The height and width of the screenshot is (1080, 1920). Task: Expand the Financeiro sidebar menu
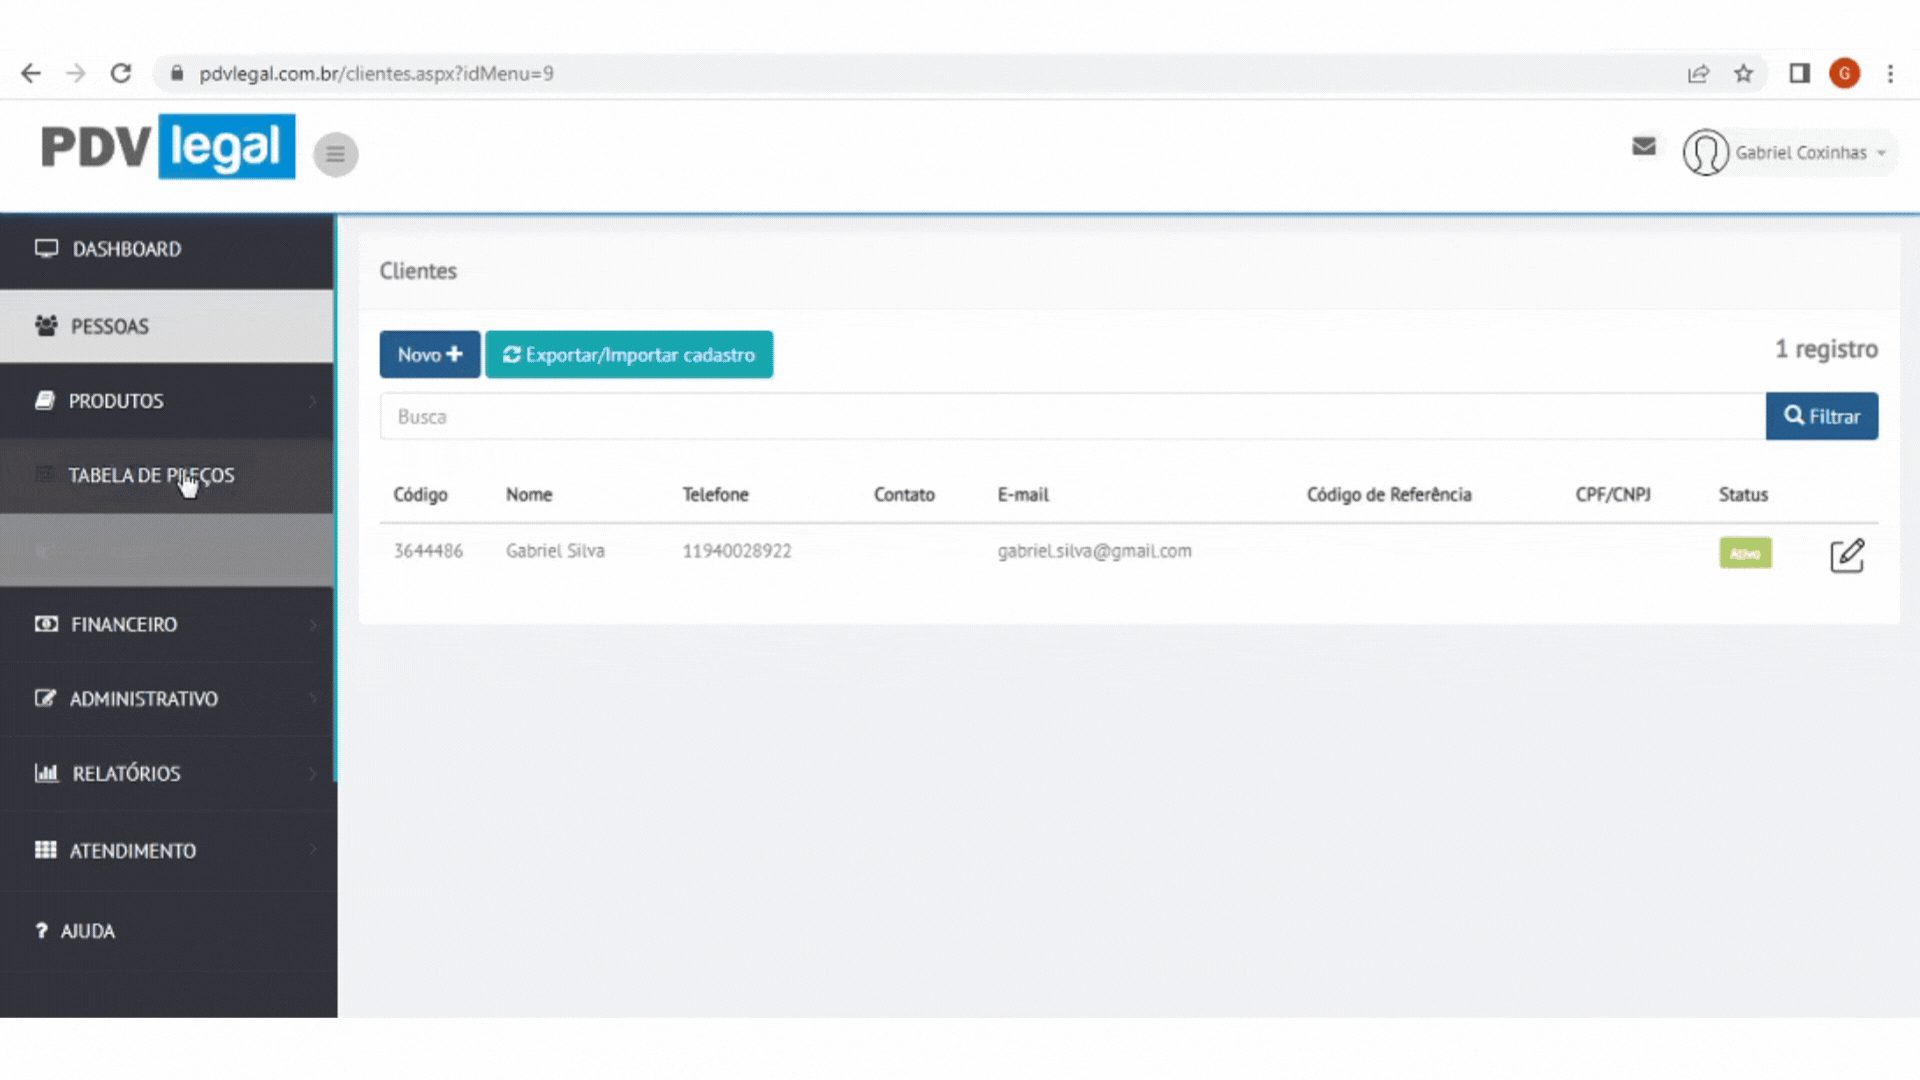pyautogui.click(x=124, y=625)
